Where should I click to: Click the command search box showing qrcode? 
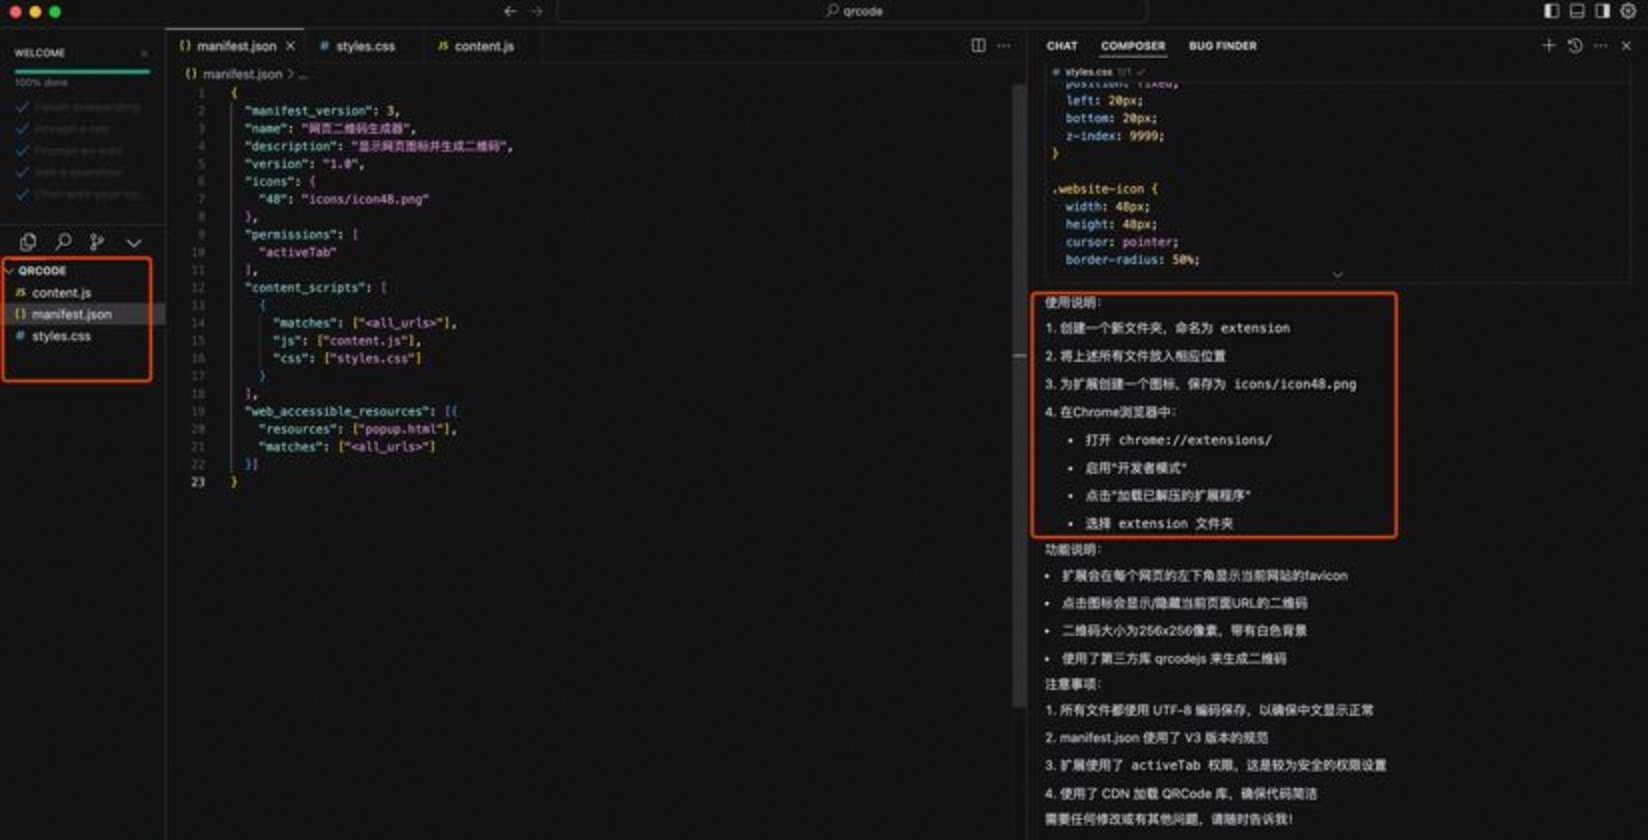click(x=852, y=11)
